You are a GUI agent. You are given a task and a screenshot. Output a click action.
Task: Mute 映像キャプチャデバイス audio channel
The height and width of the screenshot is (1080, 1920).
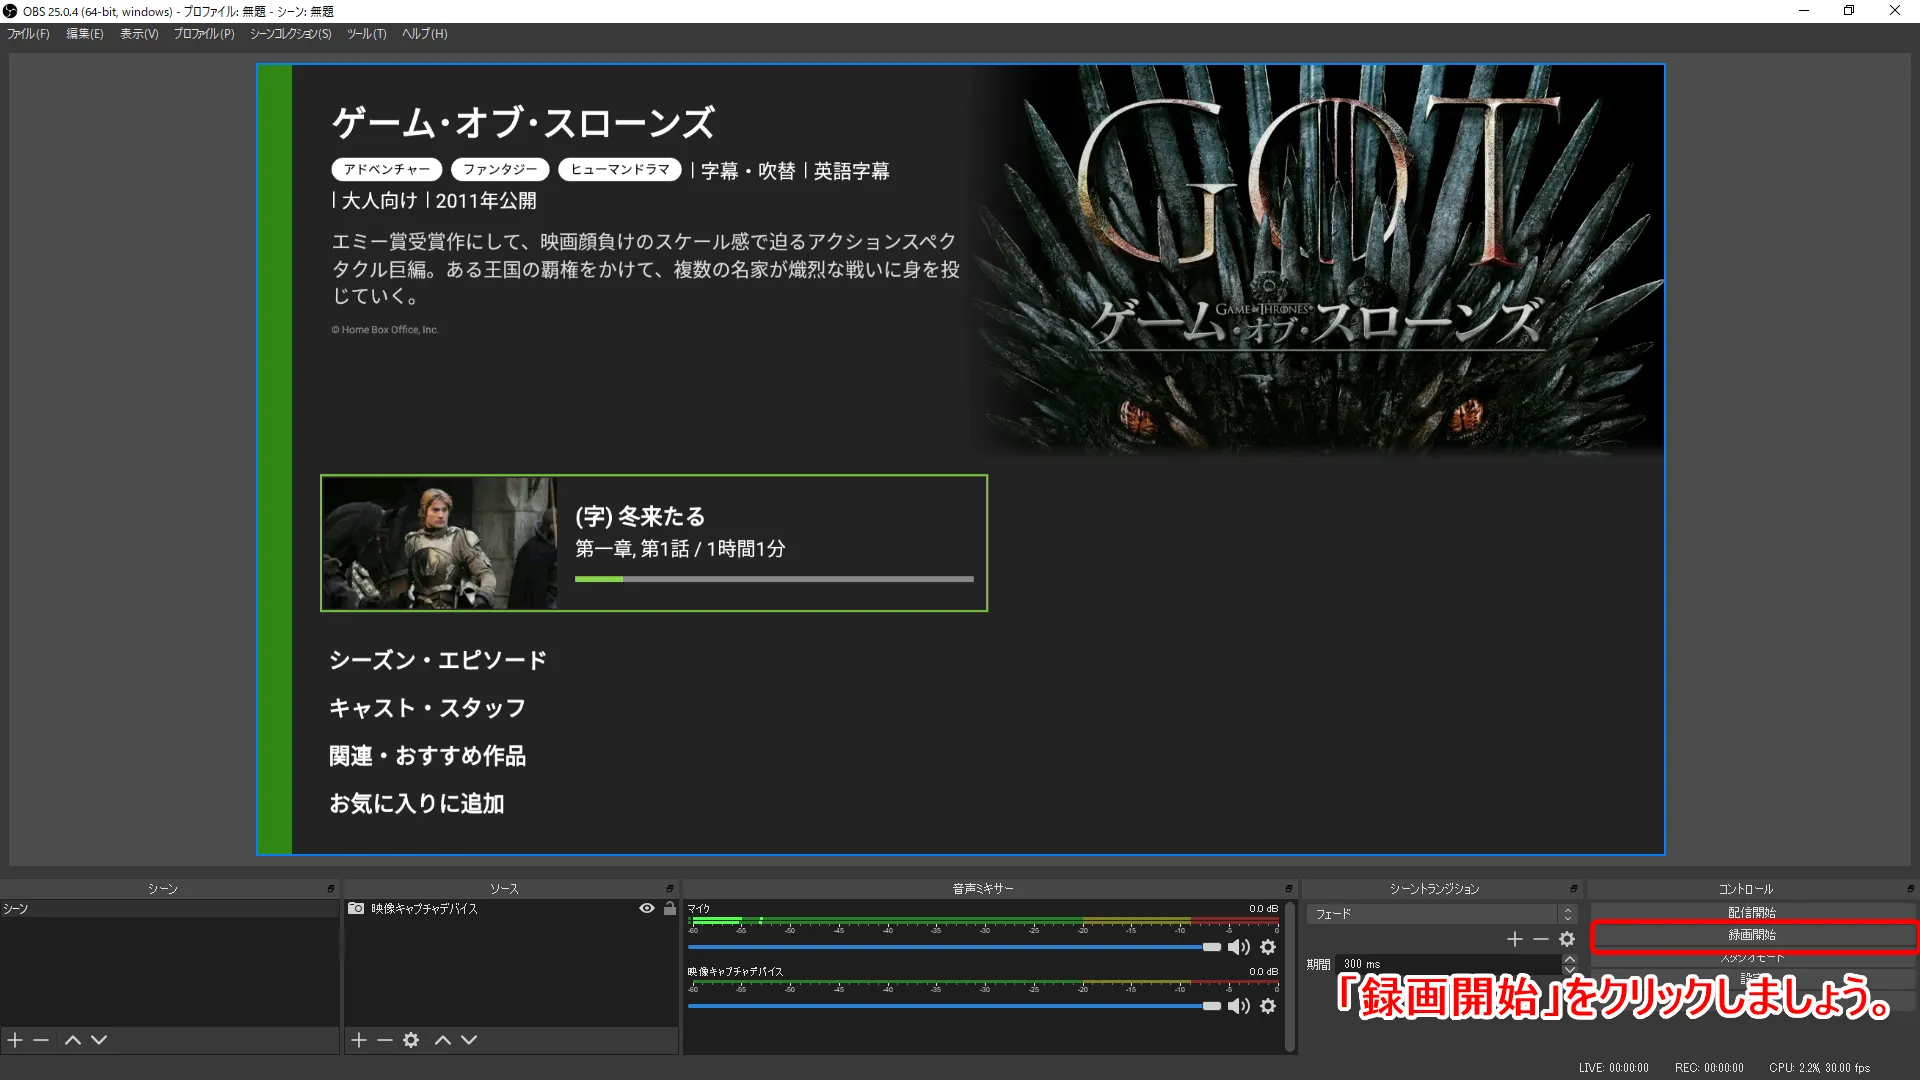coord(1239,1006)
